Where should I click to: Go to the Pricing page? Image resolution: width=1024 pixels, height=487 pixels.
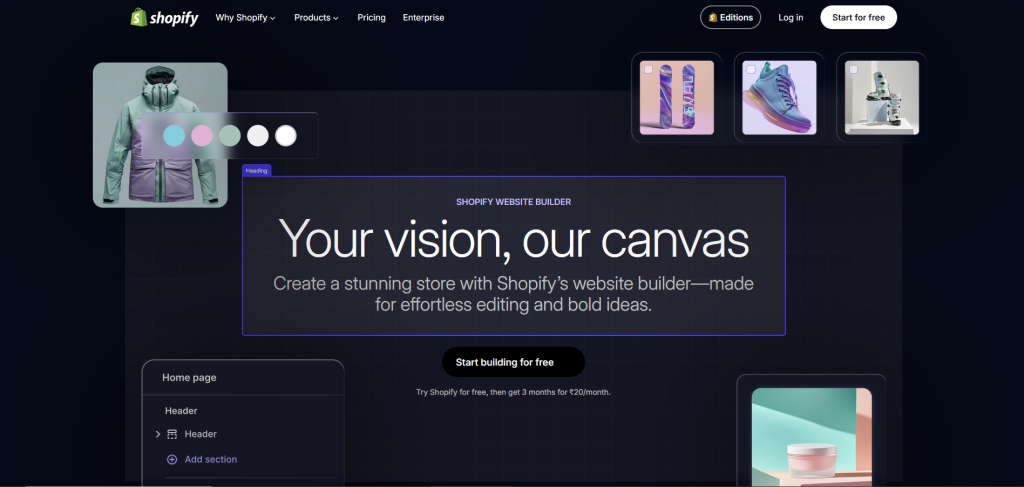click(372, 18)
